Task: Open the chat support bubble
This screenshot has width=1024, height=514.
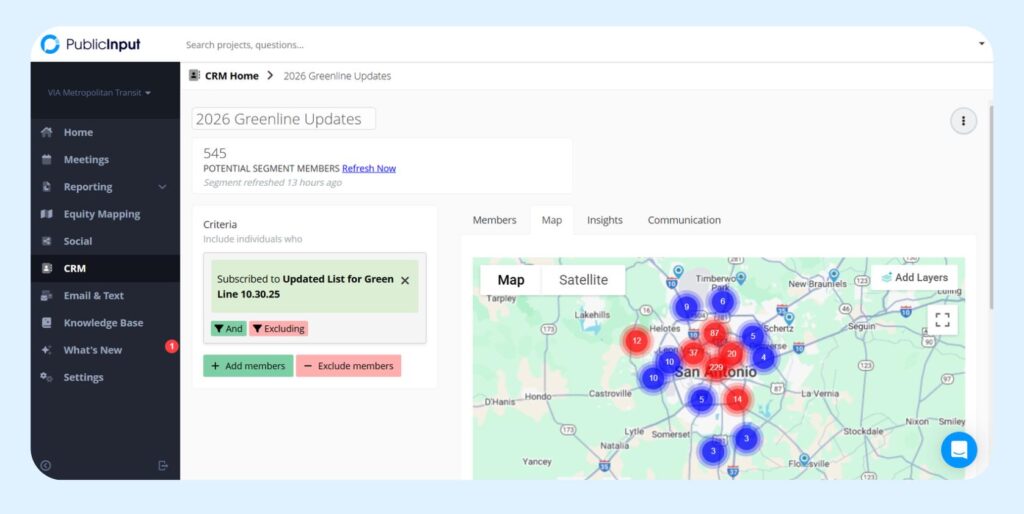Action: (x=958, y=450)
